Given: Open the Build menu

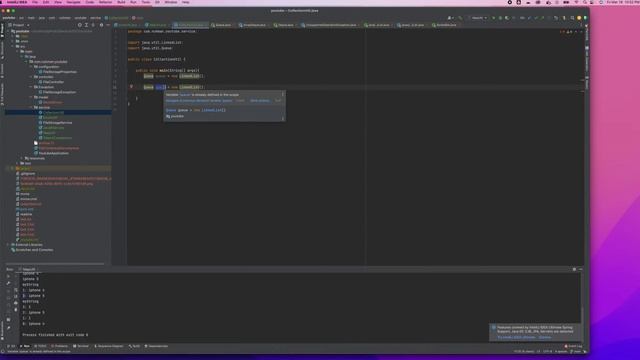Looking at the screenshot, I should pos(121,2).
